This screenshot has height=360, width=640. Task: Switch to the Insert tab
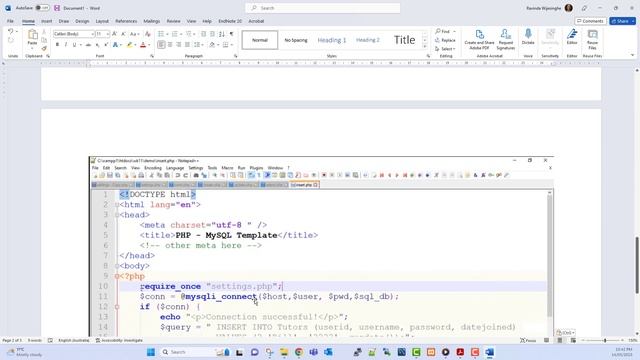coord(47,21)
